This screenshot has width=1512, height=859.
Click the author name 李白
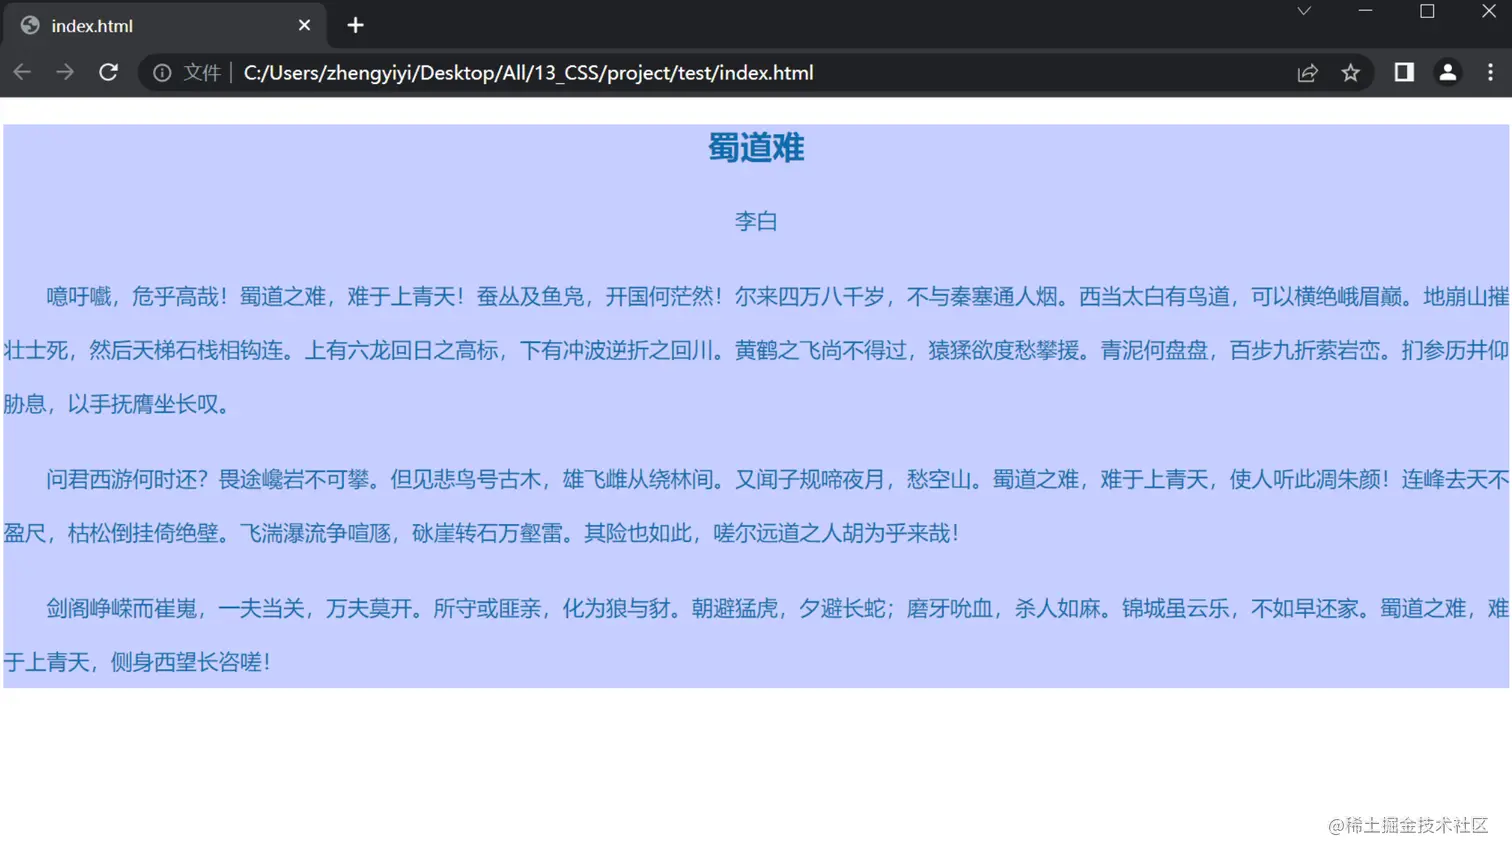click(756, 221)
